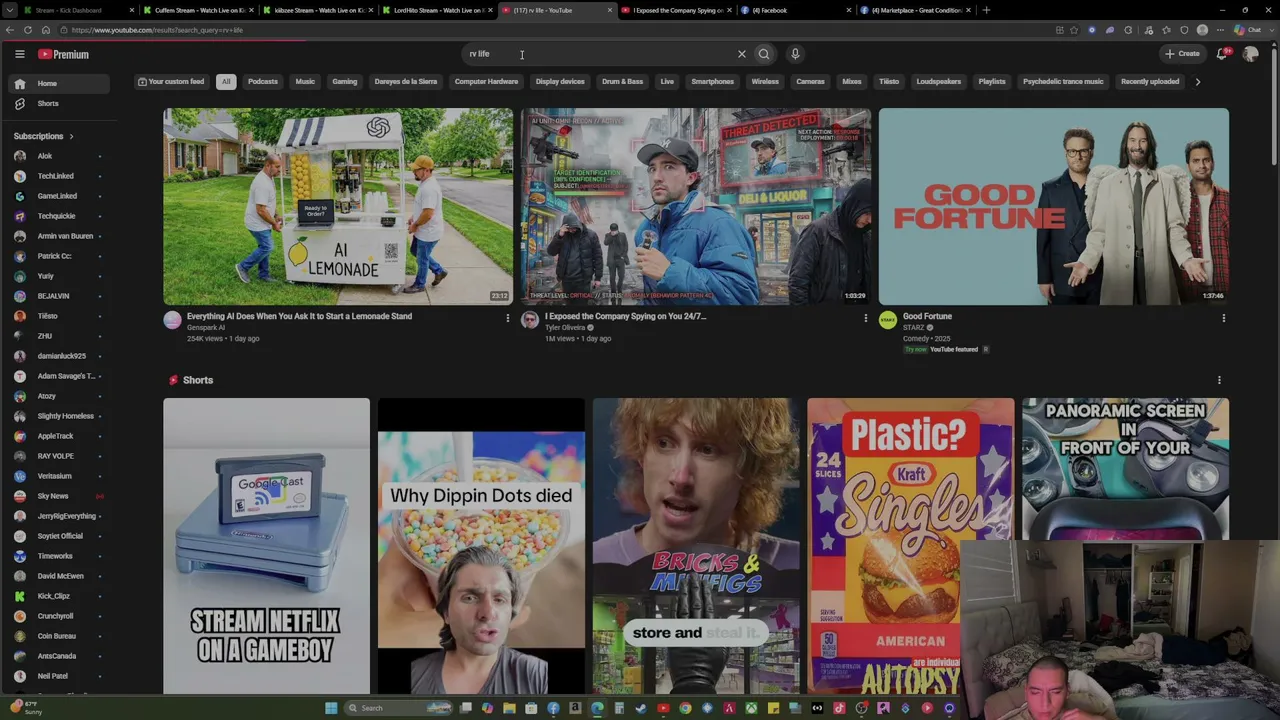Start voice search with the microphone
Viewport: 1280px width, 720px height.
tap(795, 54)
